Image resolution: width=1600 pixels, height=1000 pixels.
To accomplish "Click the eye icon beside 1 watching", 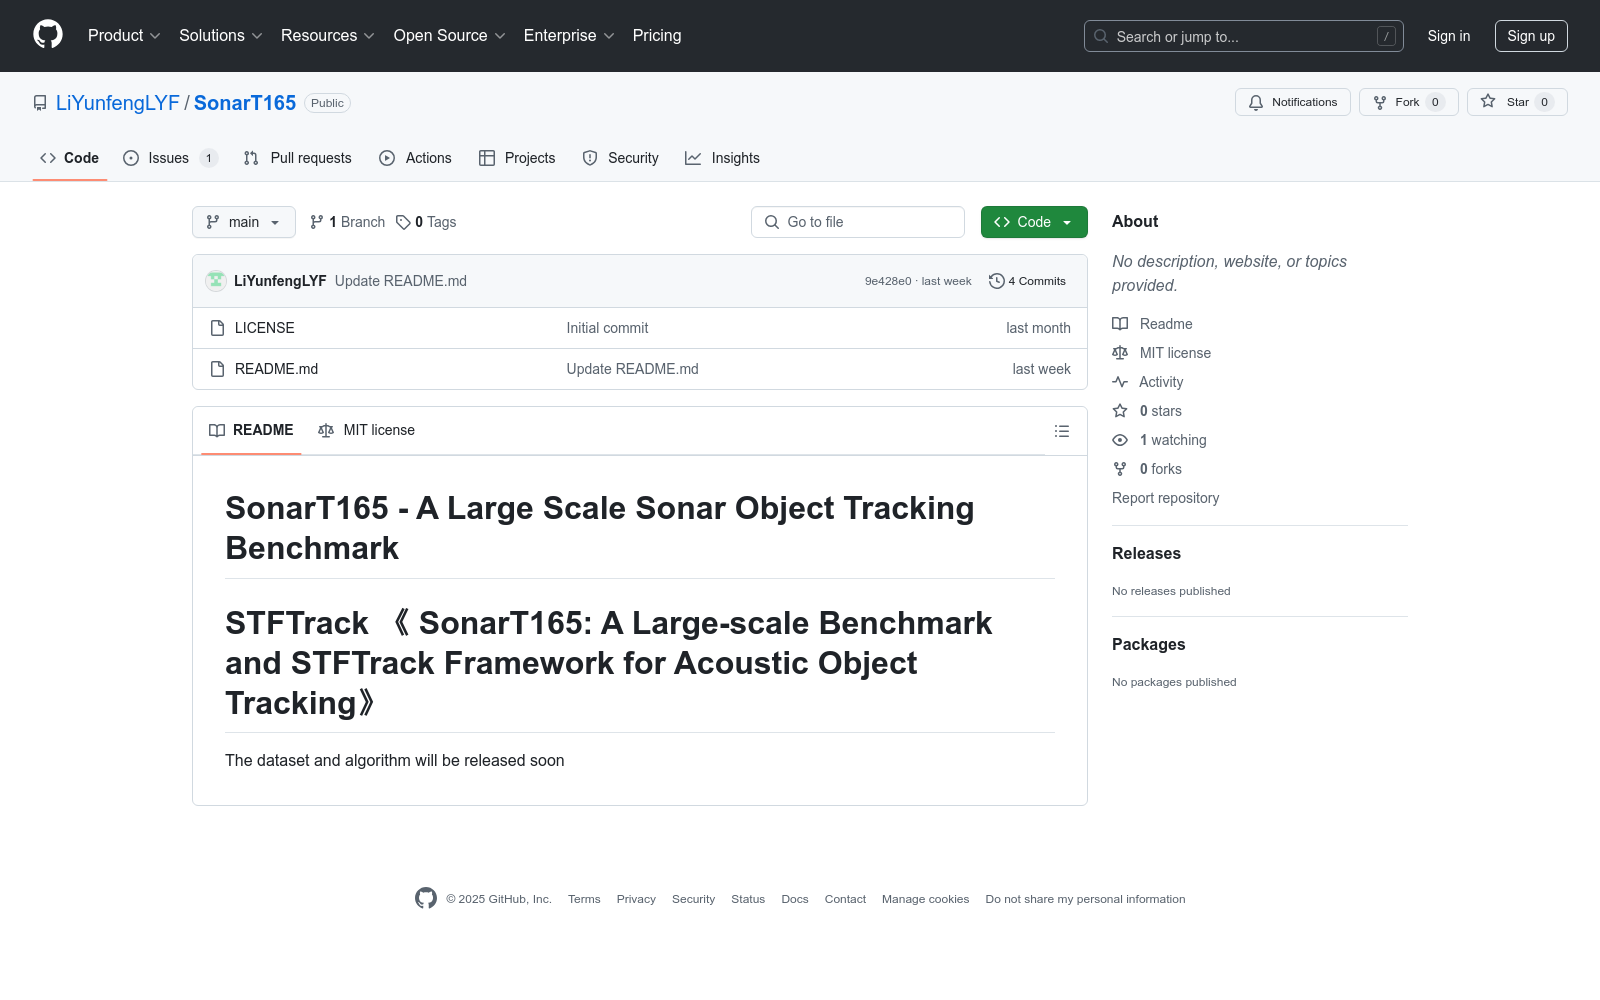I will pyautogui.click(x=1120, y=440).
